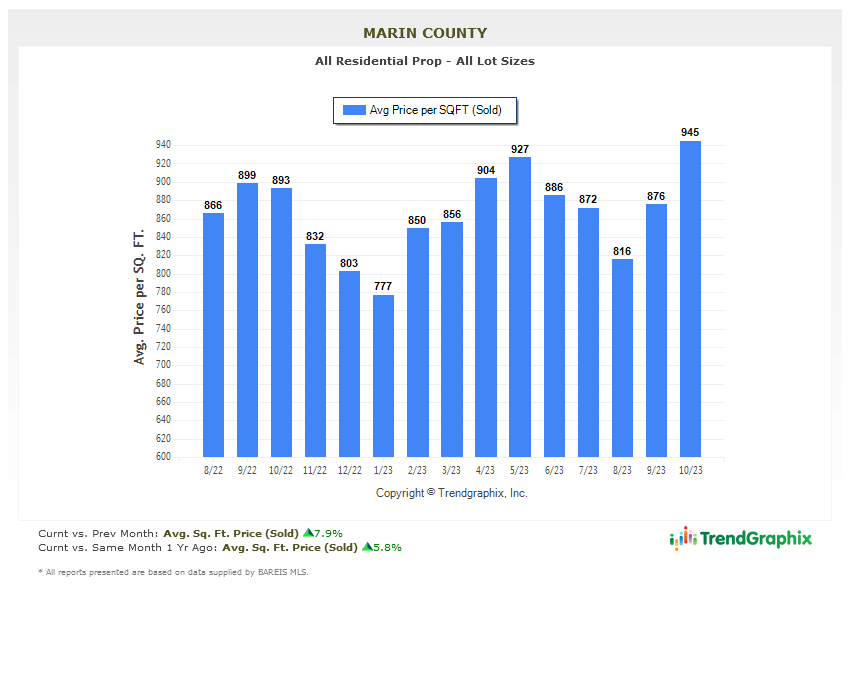Click the 12/22 bar showing 803

click(349, 364)
